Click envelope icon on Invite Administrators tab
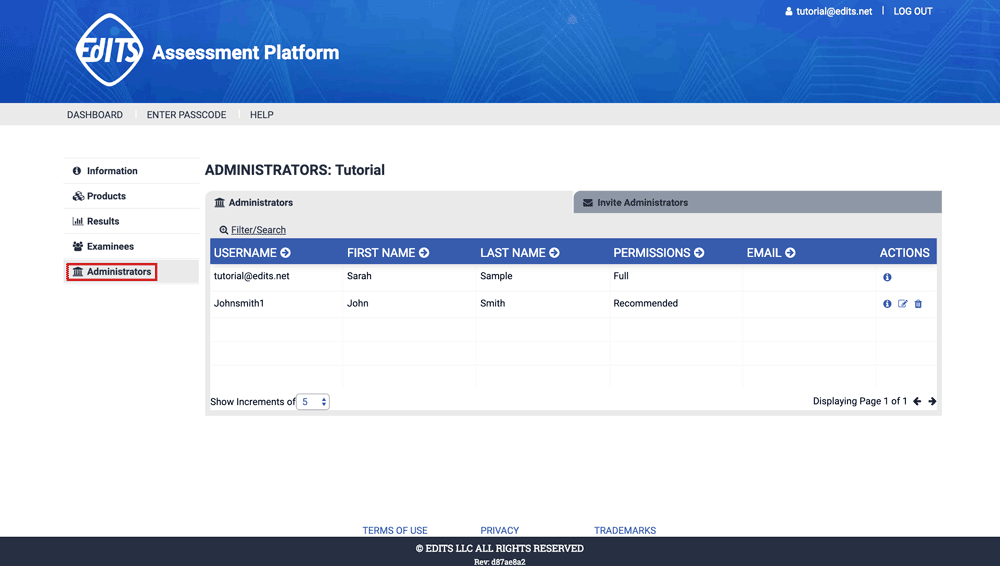The image size is (1000, 566). tap(587, 203)
